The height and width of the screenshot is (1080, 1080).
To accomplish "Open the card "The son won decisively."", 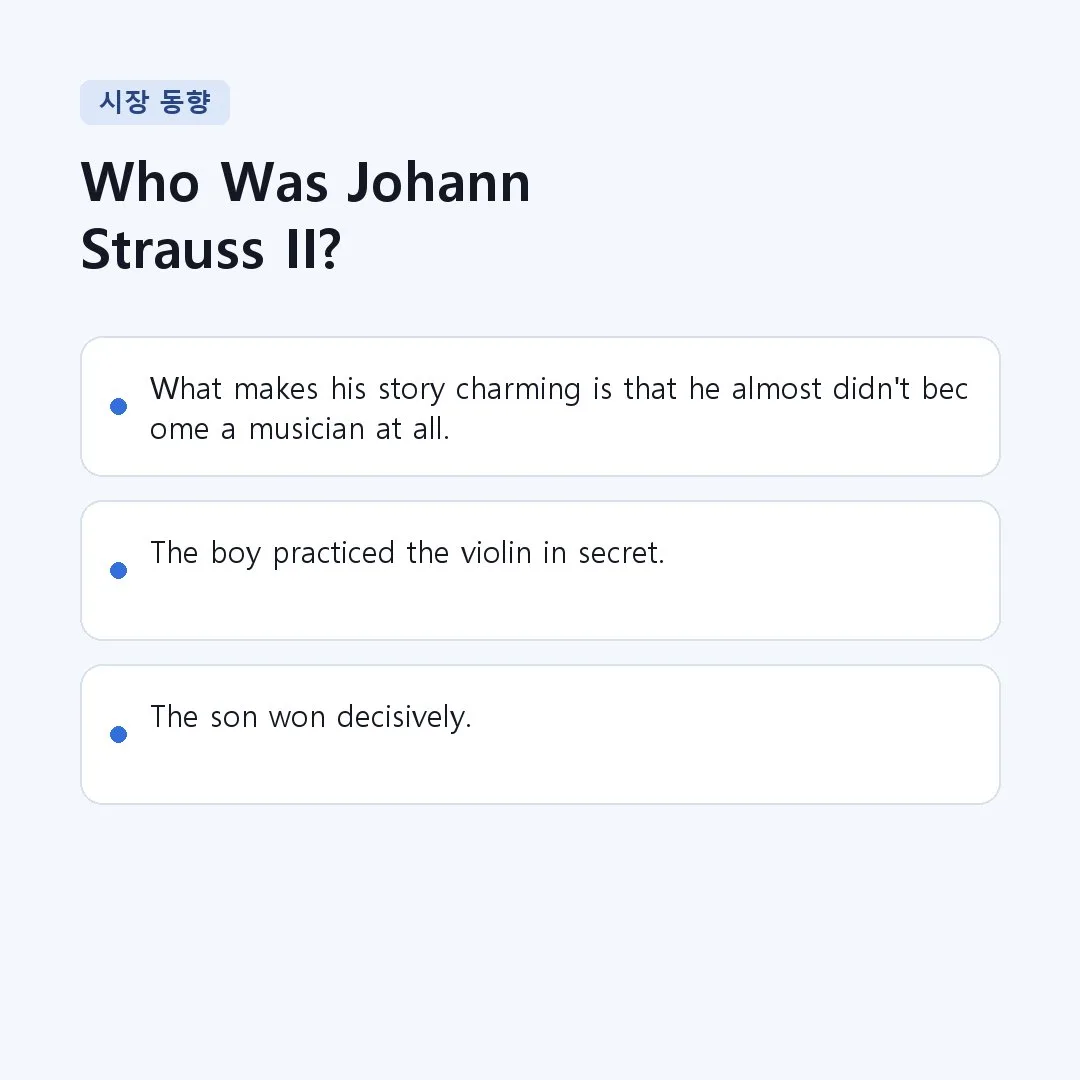I will [x=540, y=734].
